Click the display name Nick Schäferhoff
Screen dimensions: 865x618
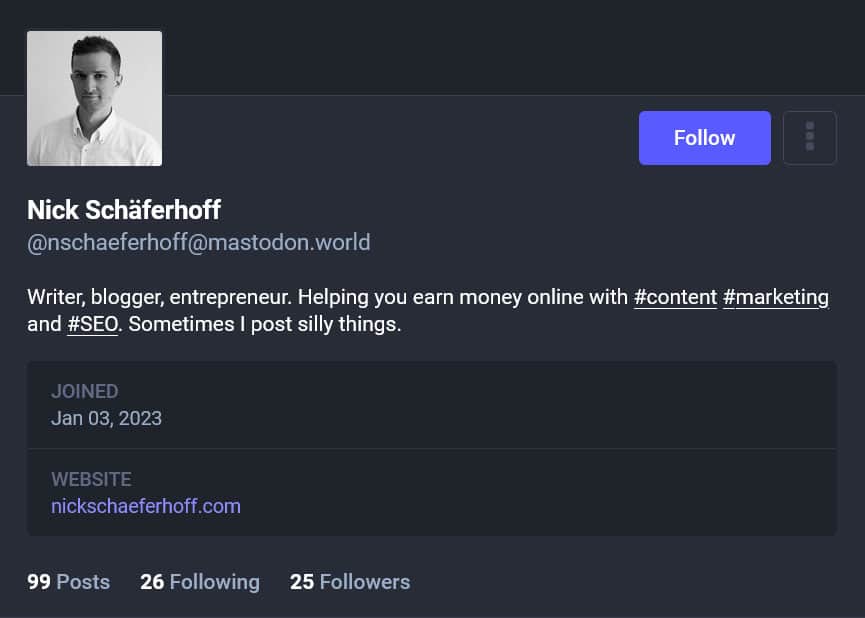(x=124, y=210)
